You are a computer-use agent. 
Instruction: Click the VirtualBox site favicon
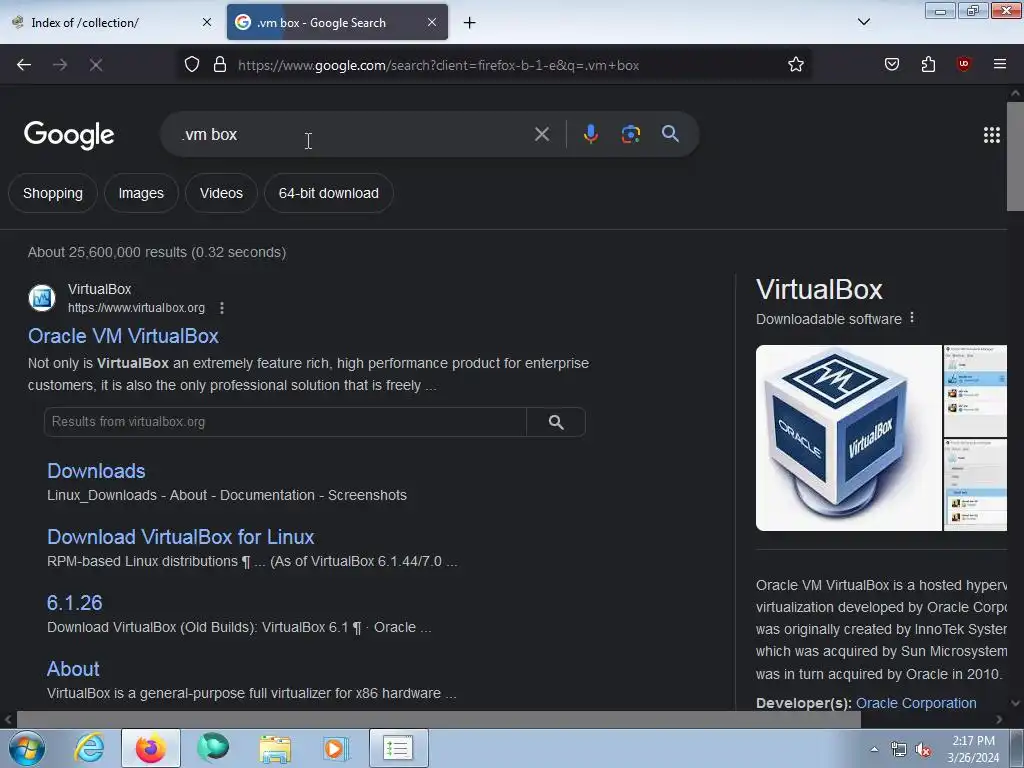click(42, 298)
